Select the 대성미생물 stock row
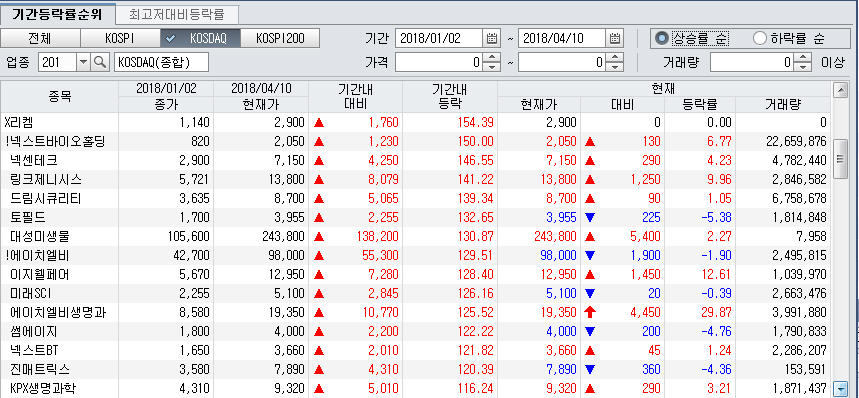The width and height of the screenshot is (859, 398). [415, 237]
